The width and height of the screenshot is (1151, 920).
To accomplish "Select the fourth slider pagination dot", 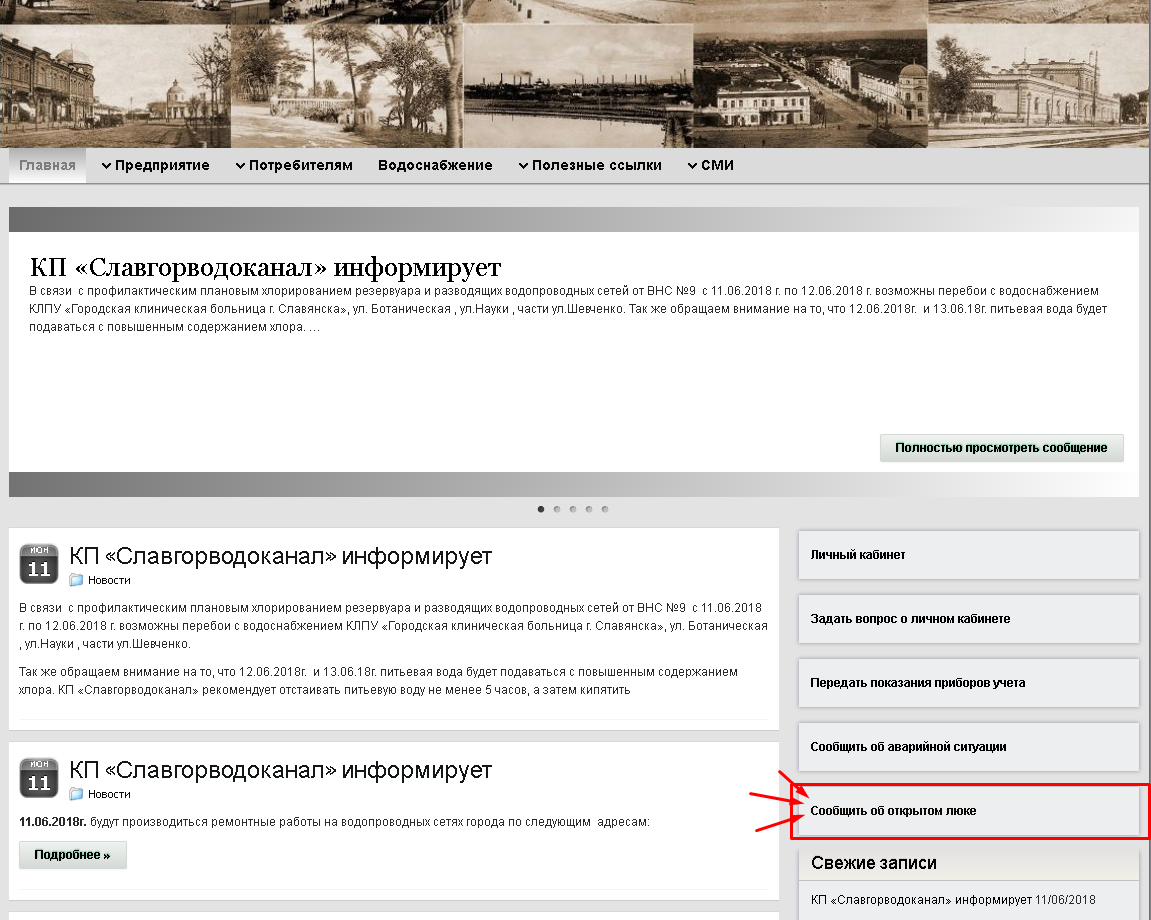I will coord(589,509).
